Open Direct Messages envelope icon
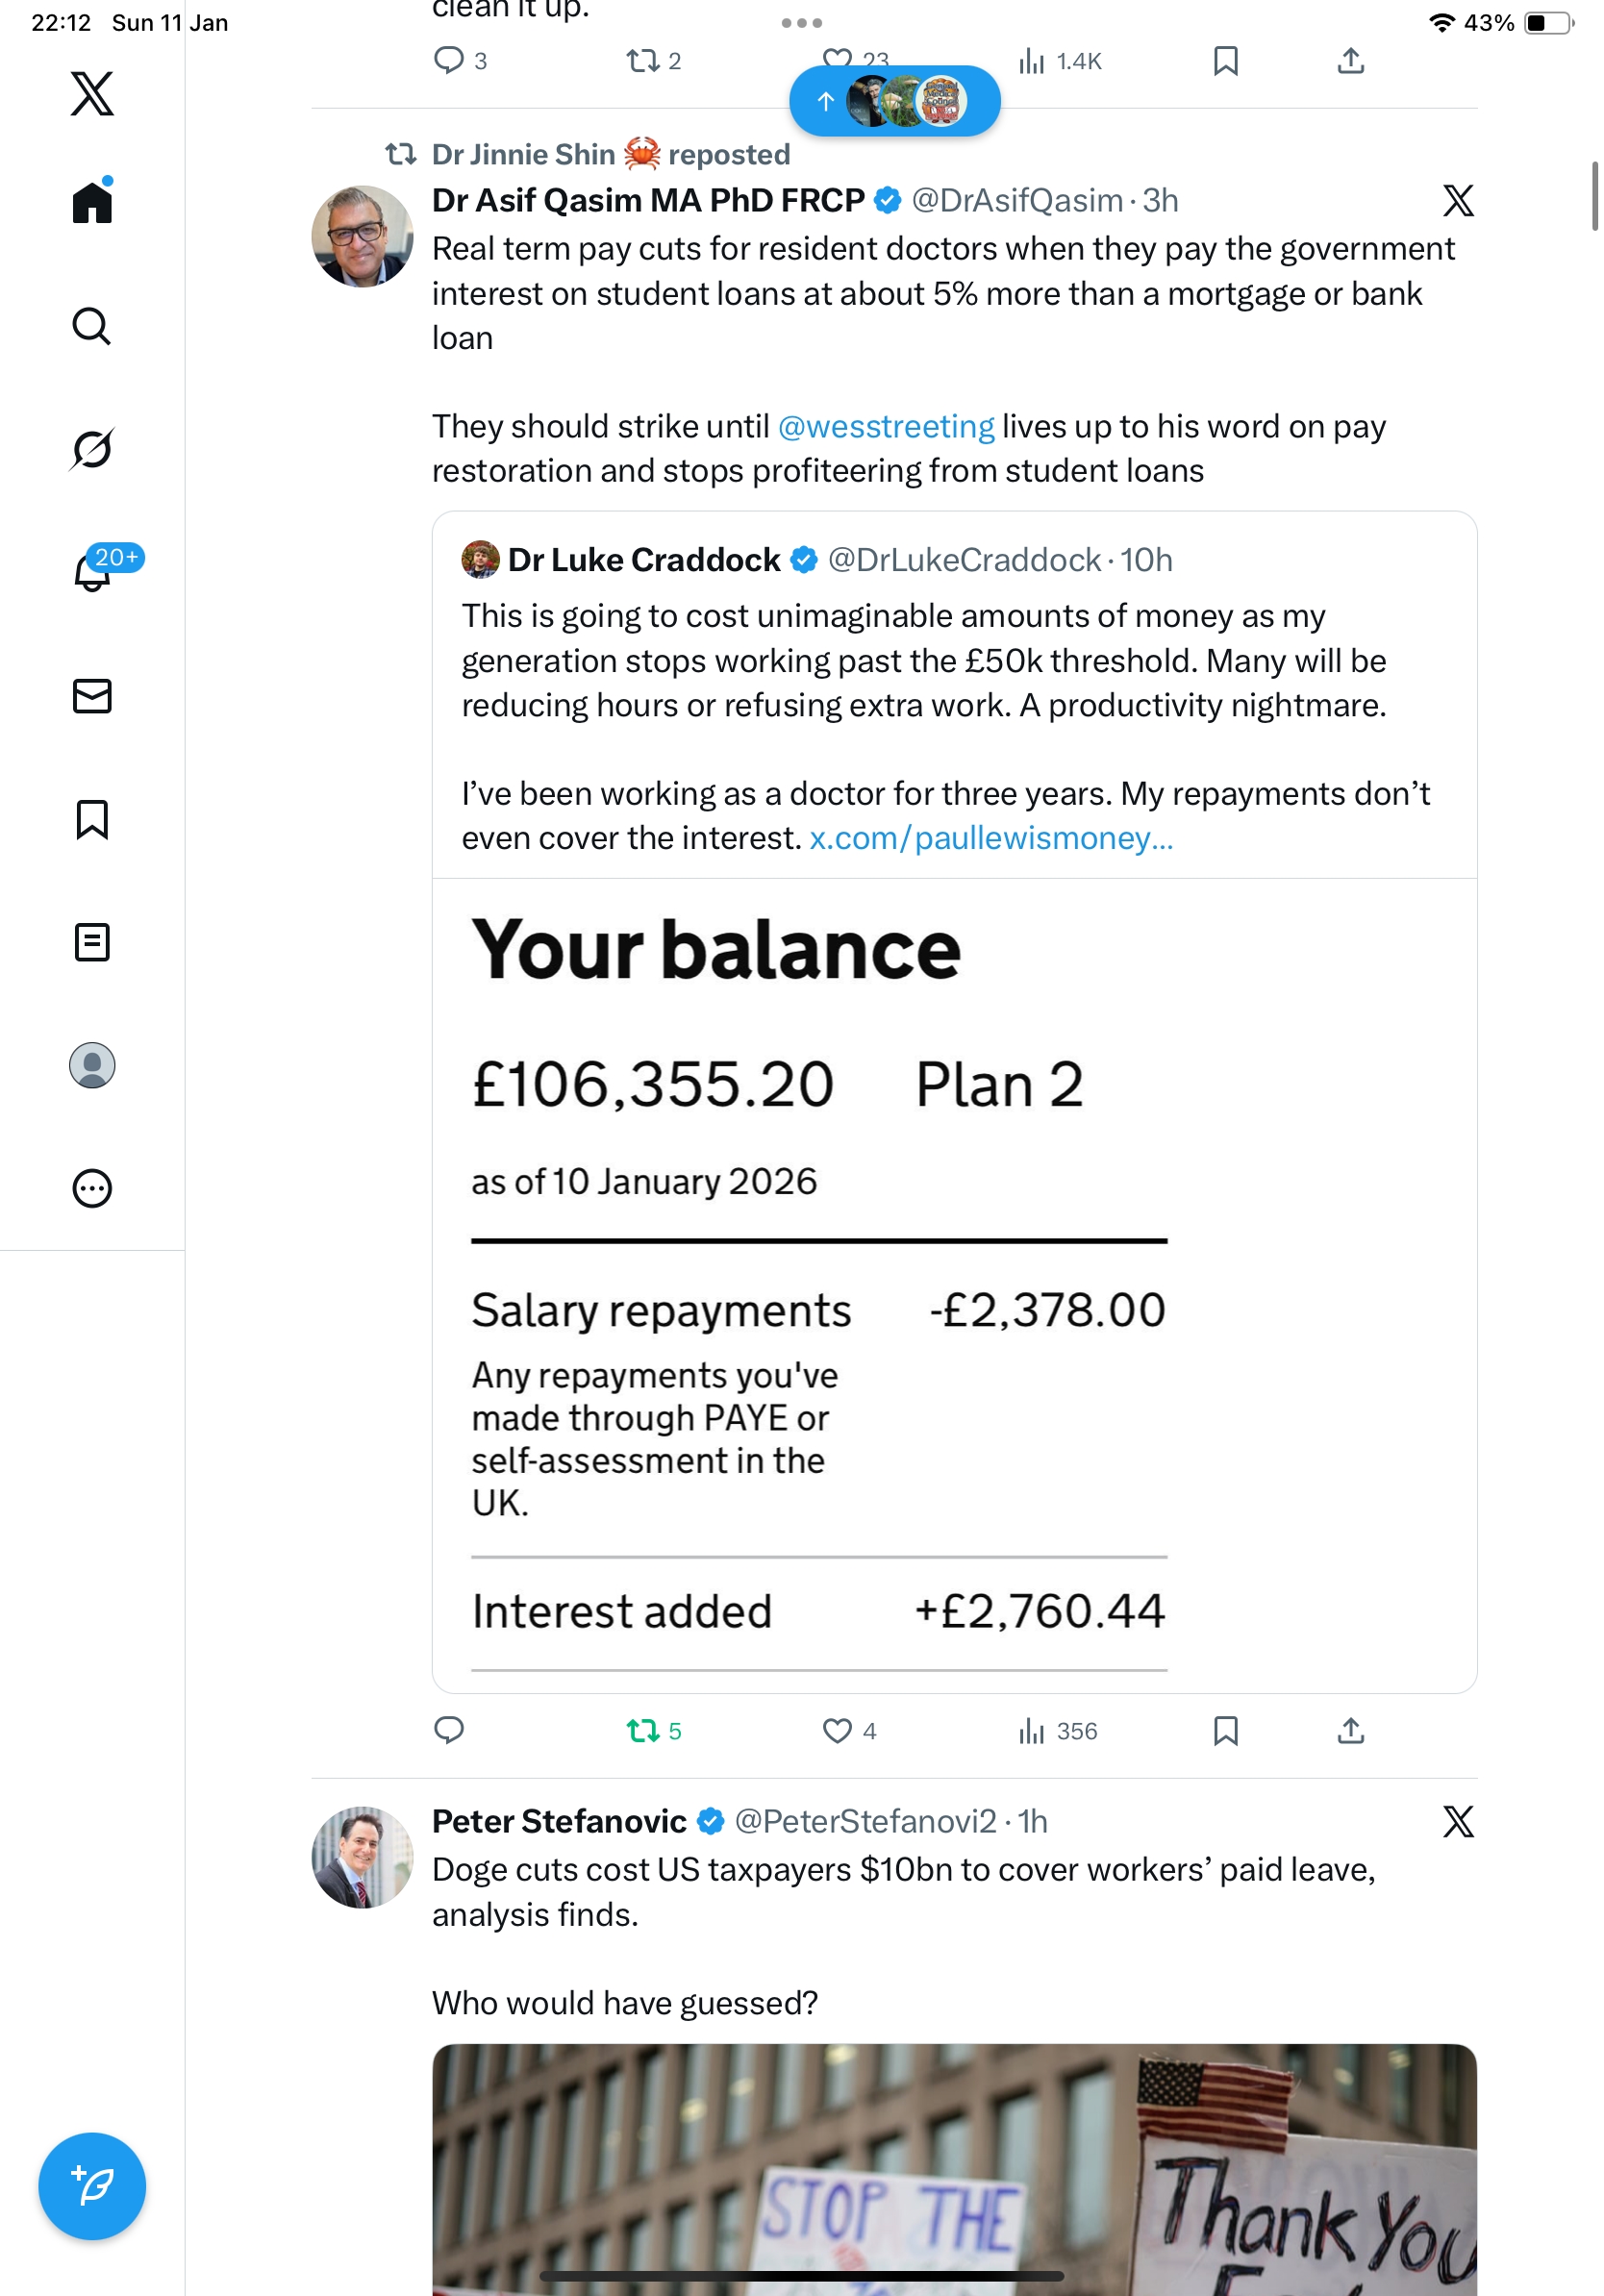The width and height of the screenshot is (1604, 2296). click(x=92, y=696)
